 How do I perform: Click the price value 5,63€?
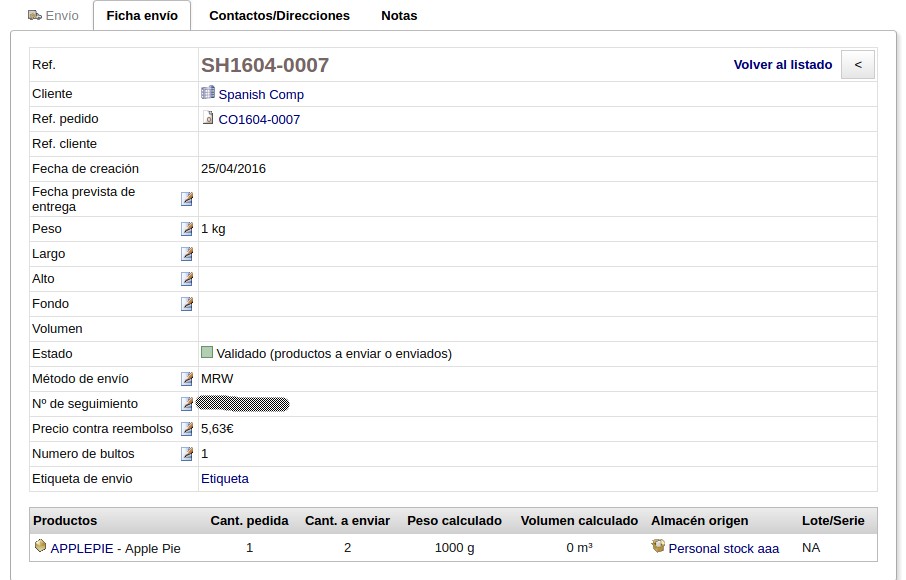[217, 429]
